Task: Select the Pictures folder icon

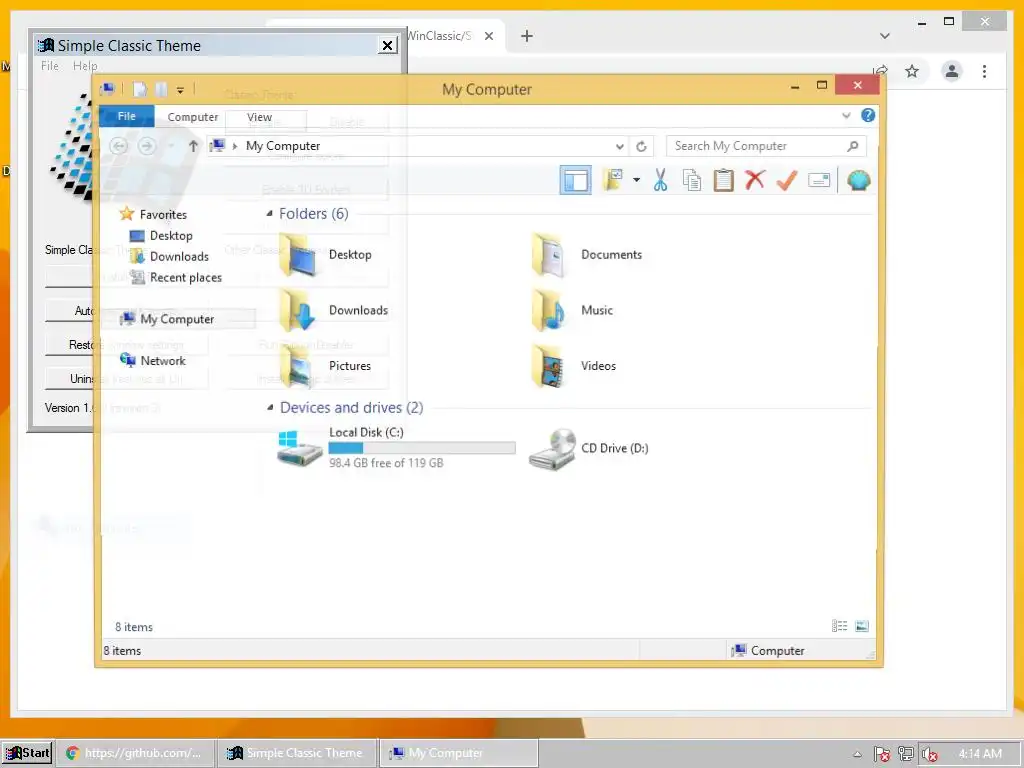Action: pyautogui.click(x=298, y=366)
